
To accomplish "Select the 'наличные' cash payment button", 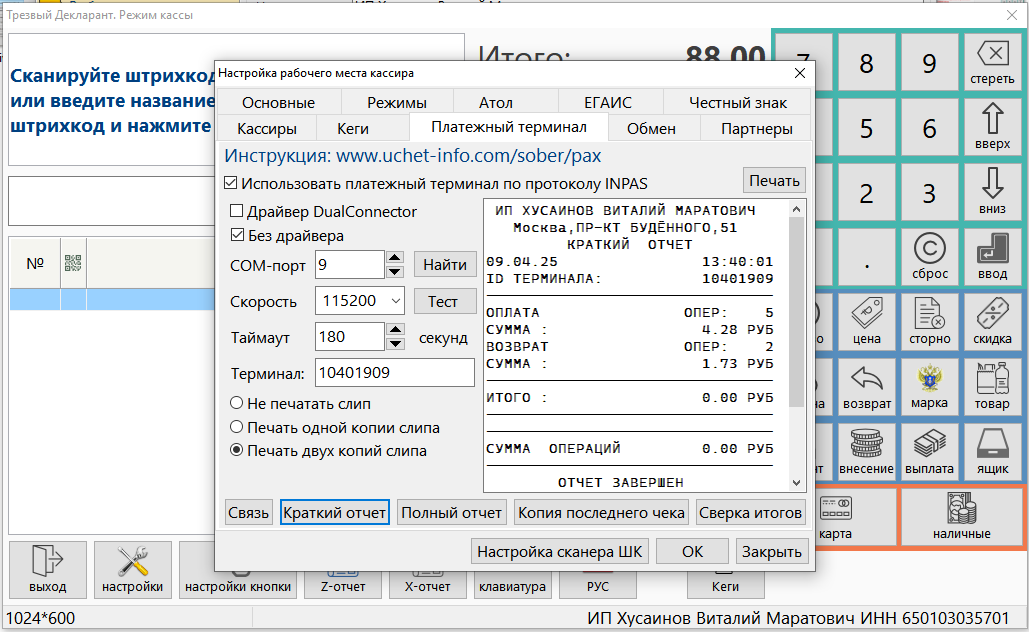I will tap(961, 517).
